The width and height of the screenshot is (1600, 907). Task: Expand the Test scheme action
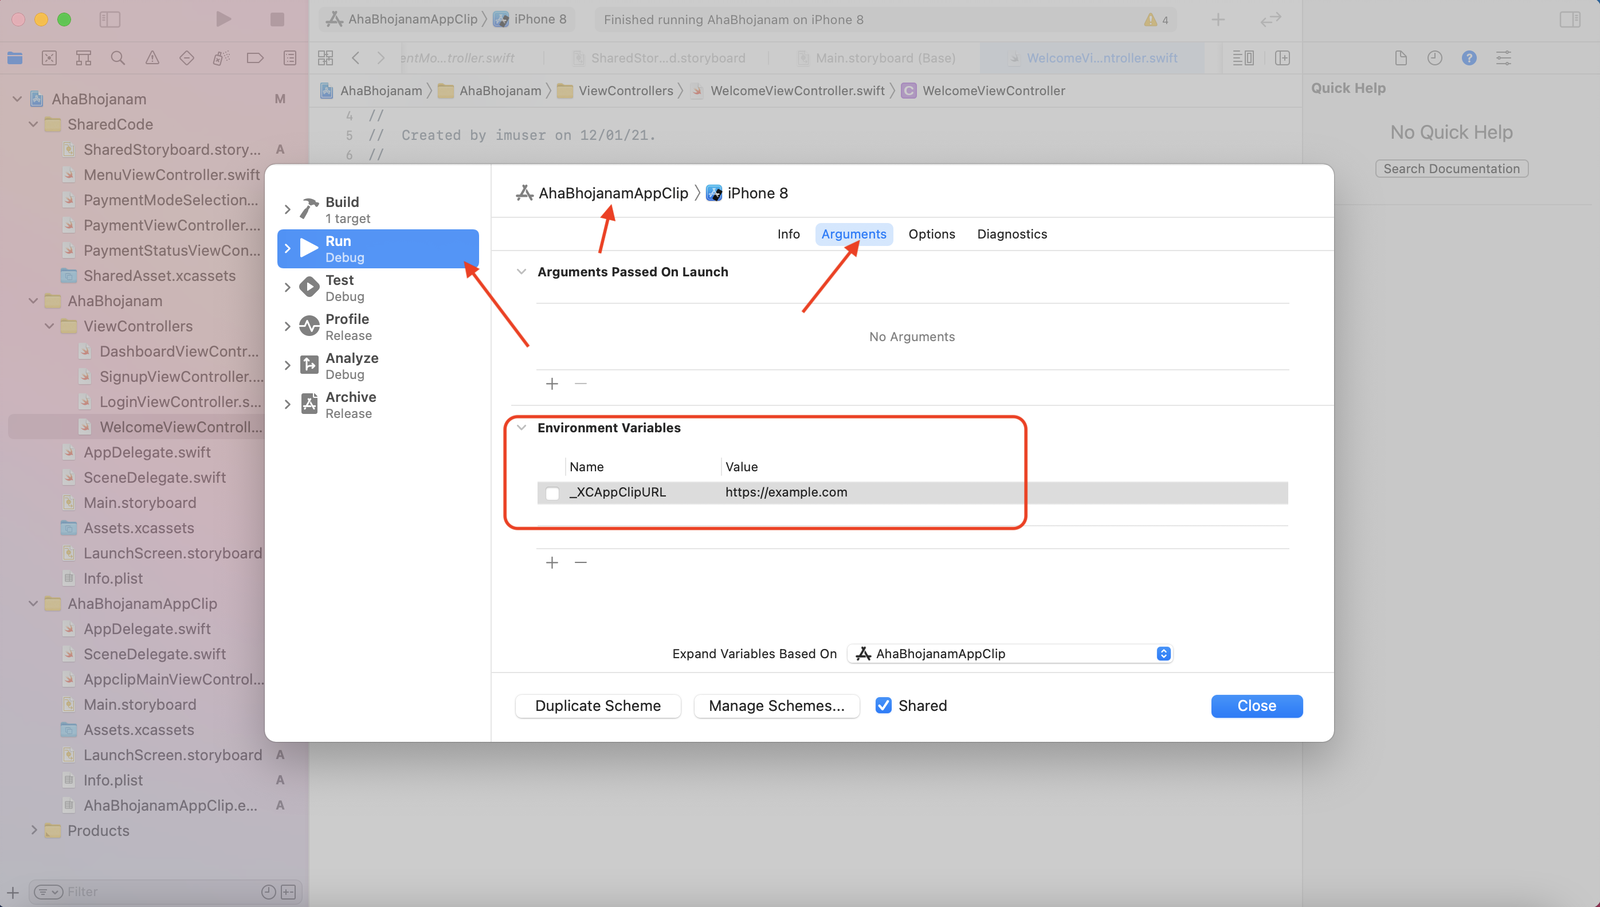click(x=288, y=287)
